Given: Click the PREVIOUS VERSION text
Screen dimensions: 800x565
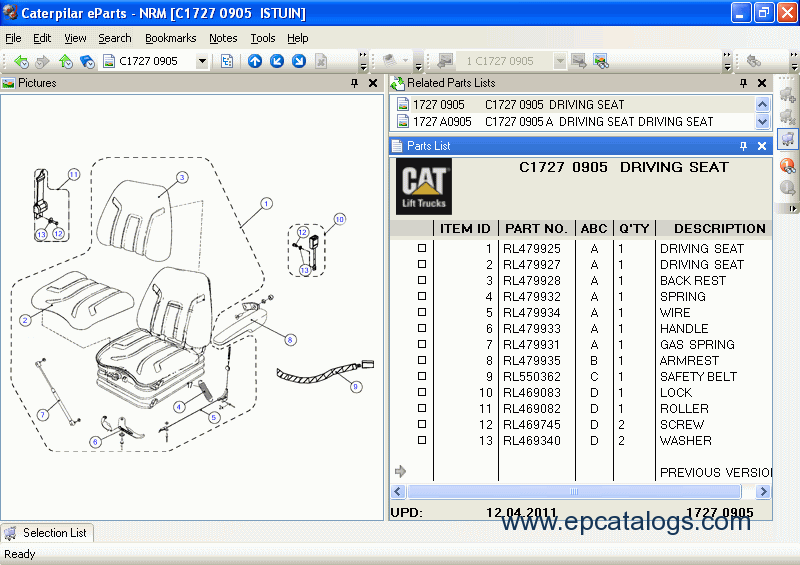Looking at the screenshot, I should coord(716,473).
